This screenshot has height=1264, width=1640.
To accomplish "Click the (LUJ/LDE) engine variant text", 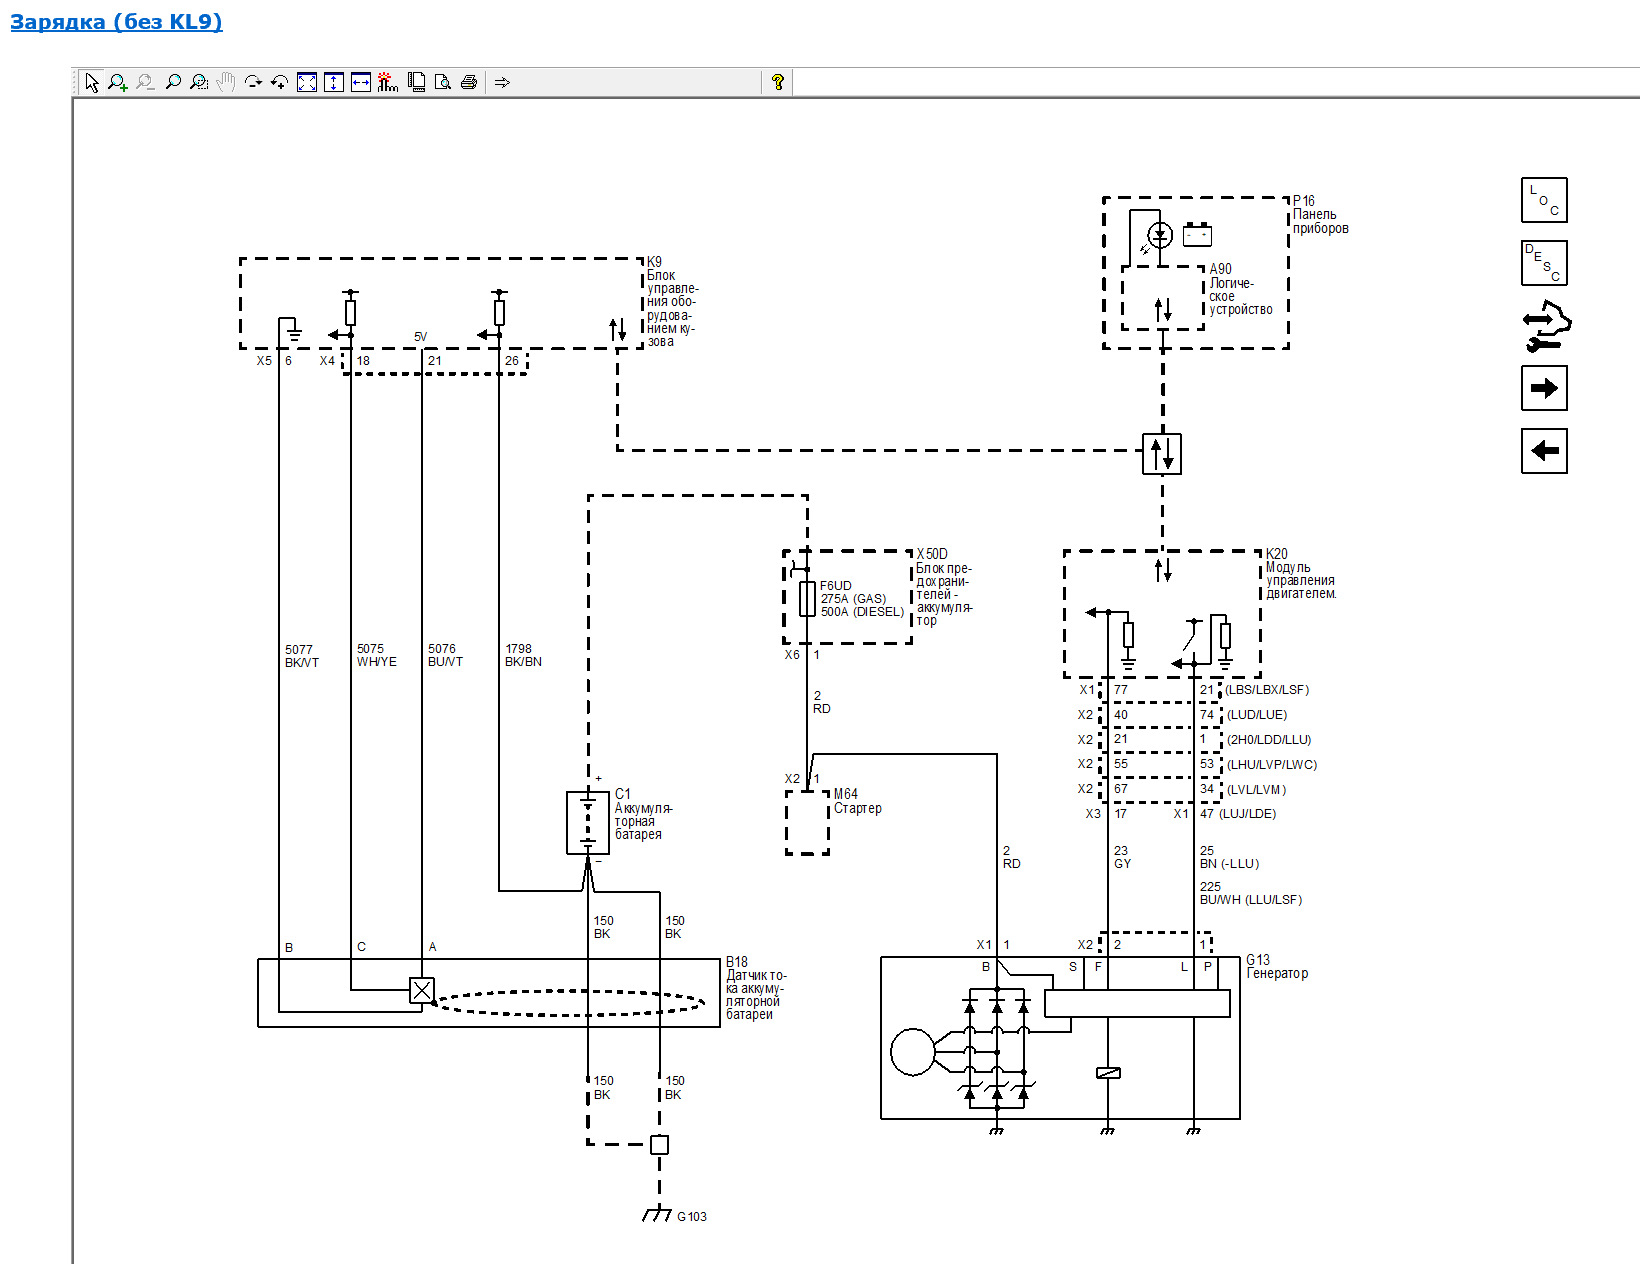I will pos(1247,814).
